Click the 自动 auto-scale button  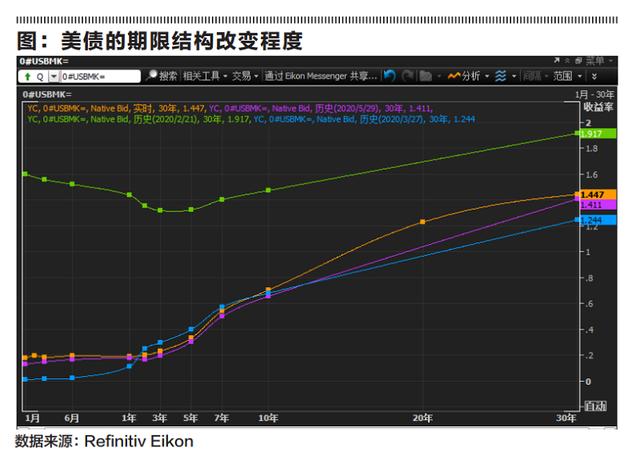595,406
